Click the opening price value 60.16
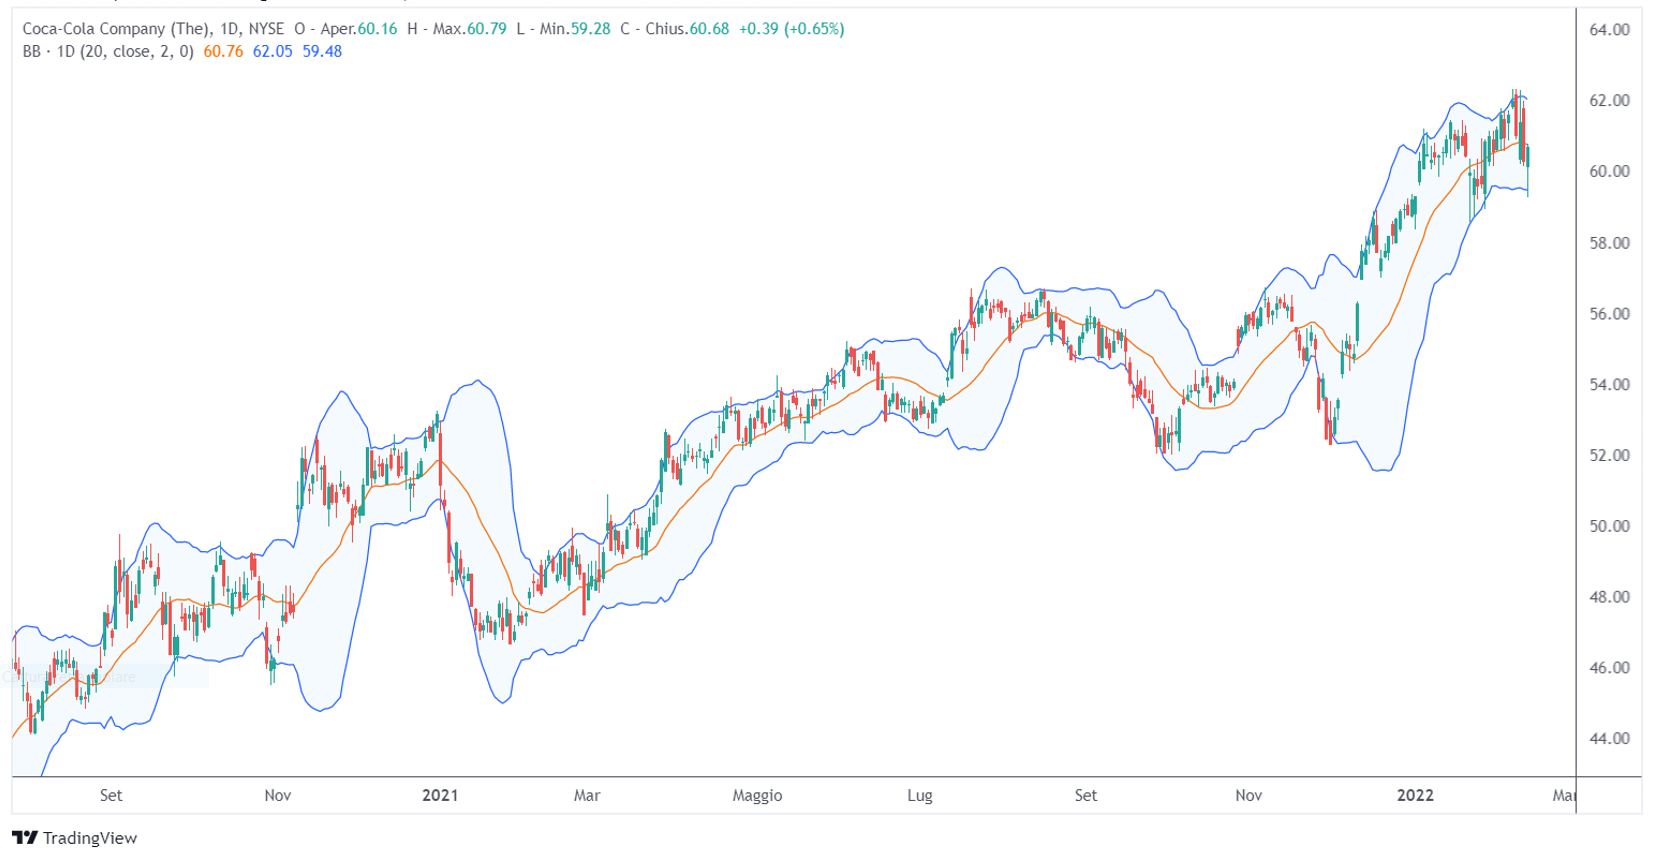Screen dimensions: 1656x854 [x=377, y=29]
